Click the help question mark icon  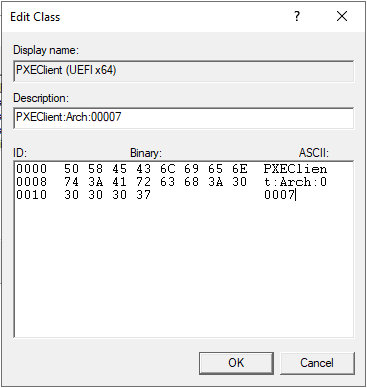[x=297, y=16]
